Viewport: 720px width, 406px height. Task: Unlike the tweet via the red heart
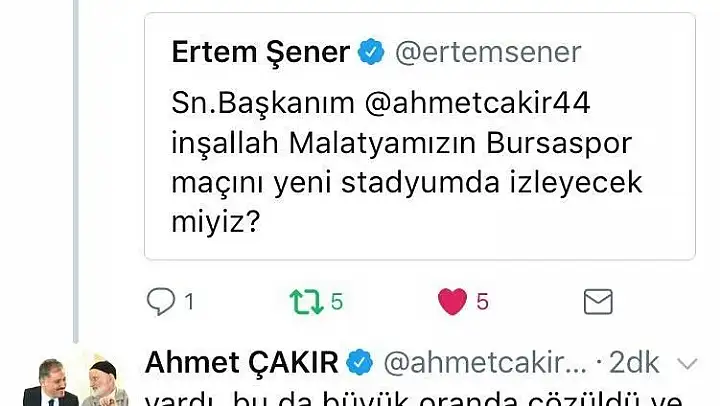(x=452, y=301)
